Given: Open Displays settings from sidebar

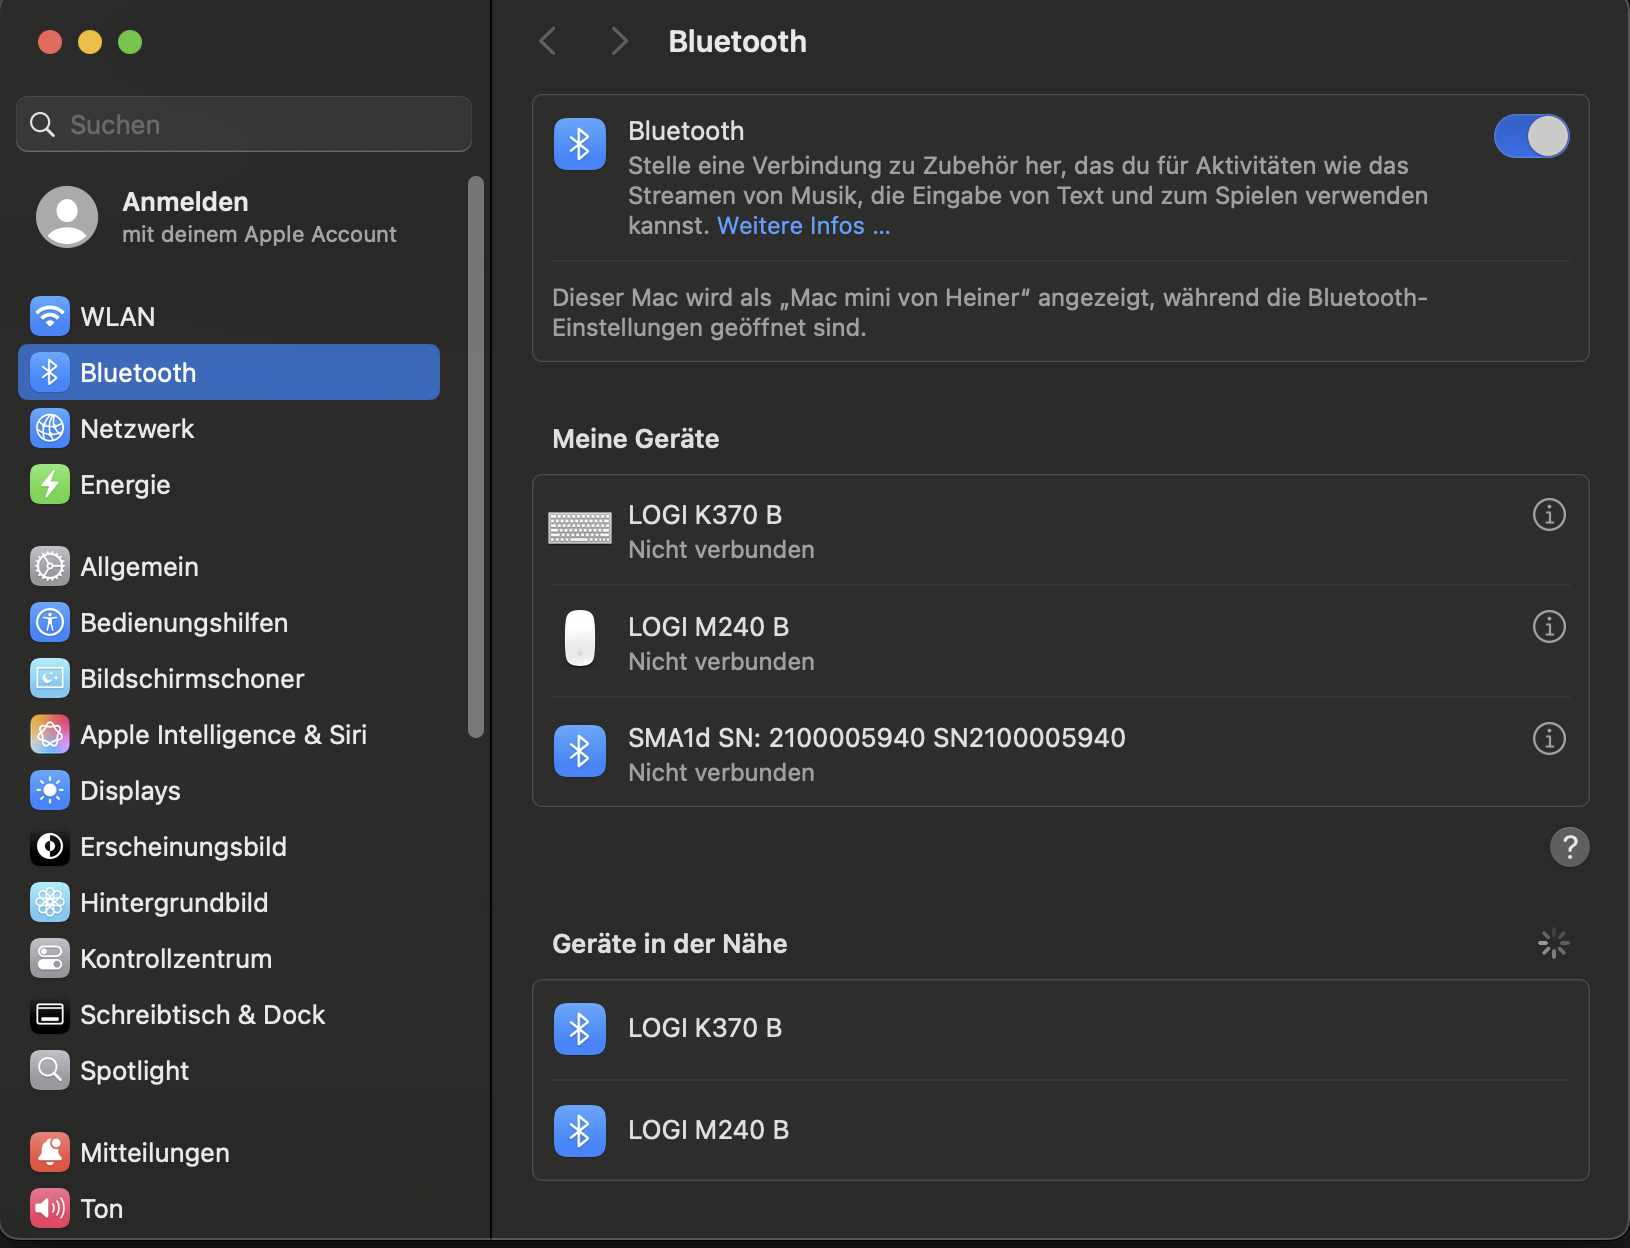Looking at the screenshot, I should pyautogui.click(x=130, y=791).
